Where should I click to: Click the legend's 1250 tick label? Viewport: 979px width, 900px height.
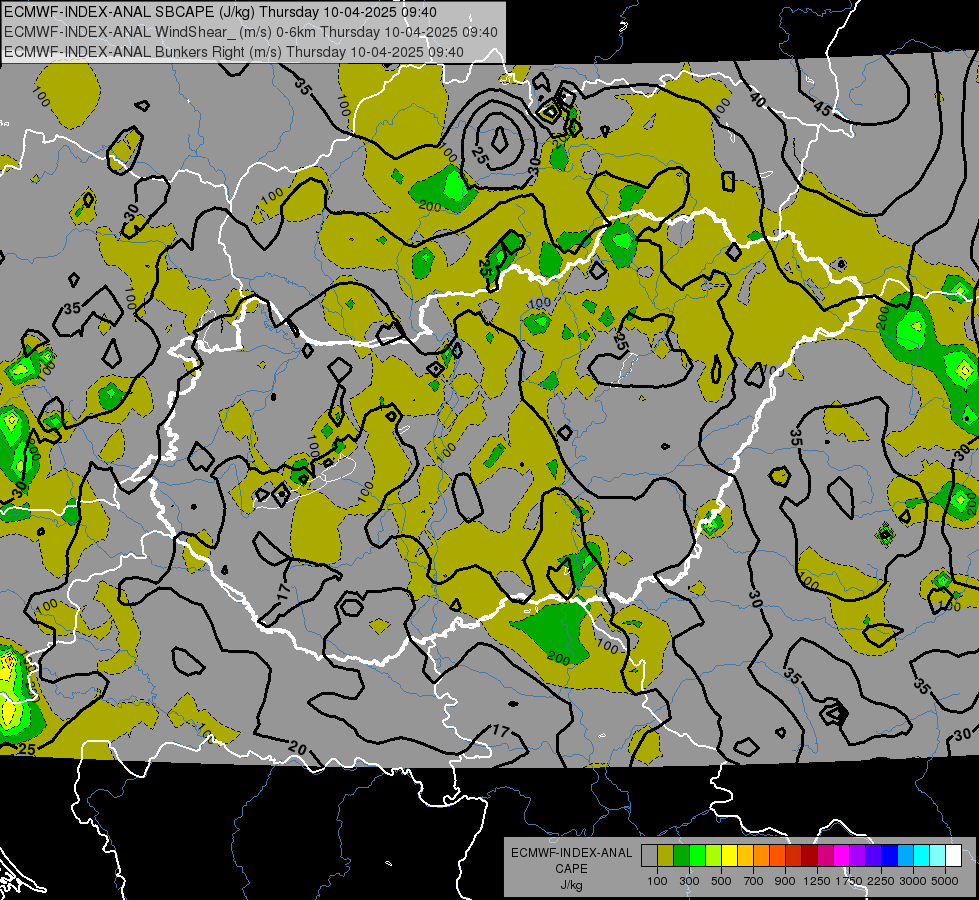(x=817, y=881)
